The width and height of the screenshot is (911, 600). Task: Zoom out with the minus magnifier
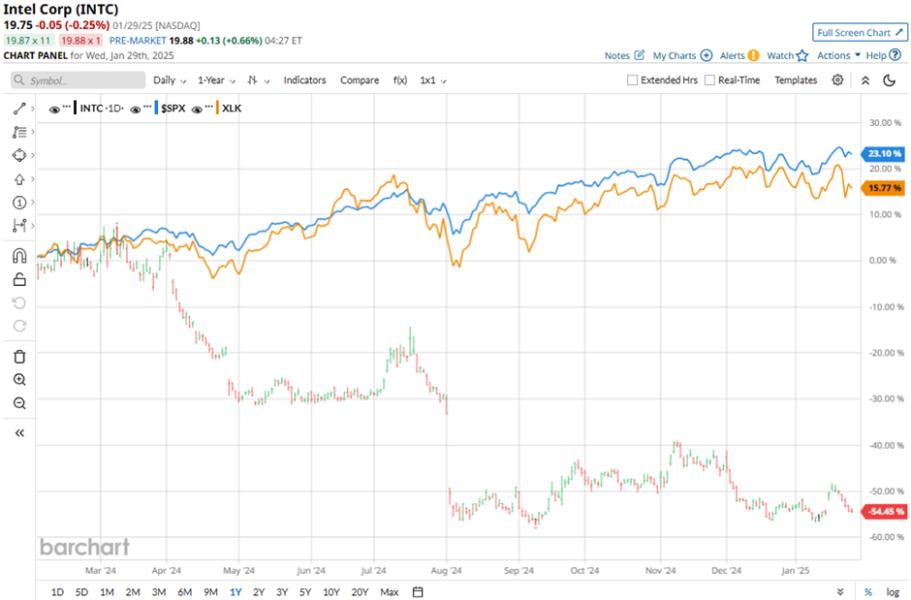point(18,404)
